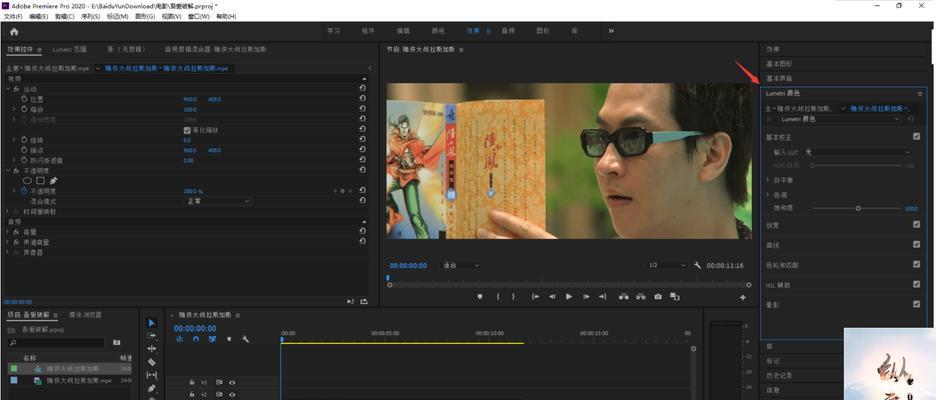Screen dimensions: 936x400
Task: Add a marker in the program monitor
Action: (x=480, y=297)
